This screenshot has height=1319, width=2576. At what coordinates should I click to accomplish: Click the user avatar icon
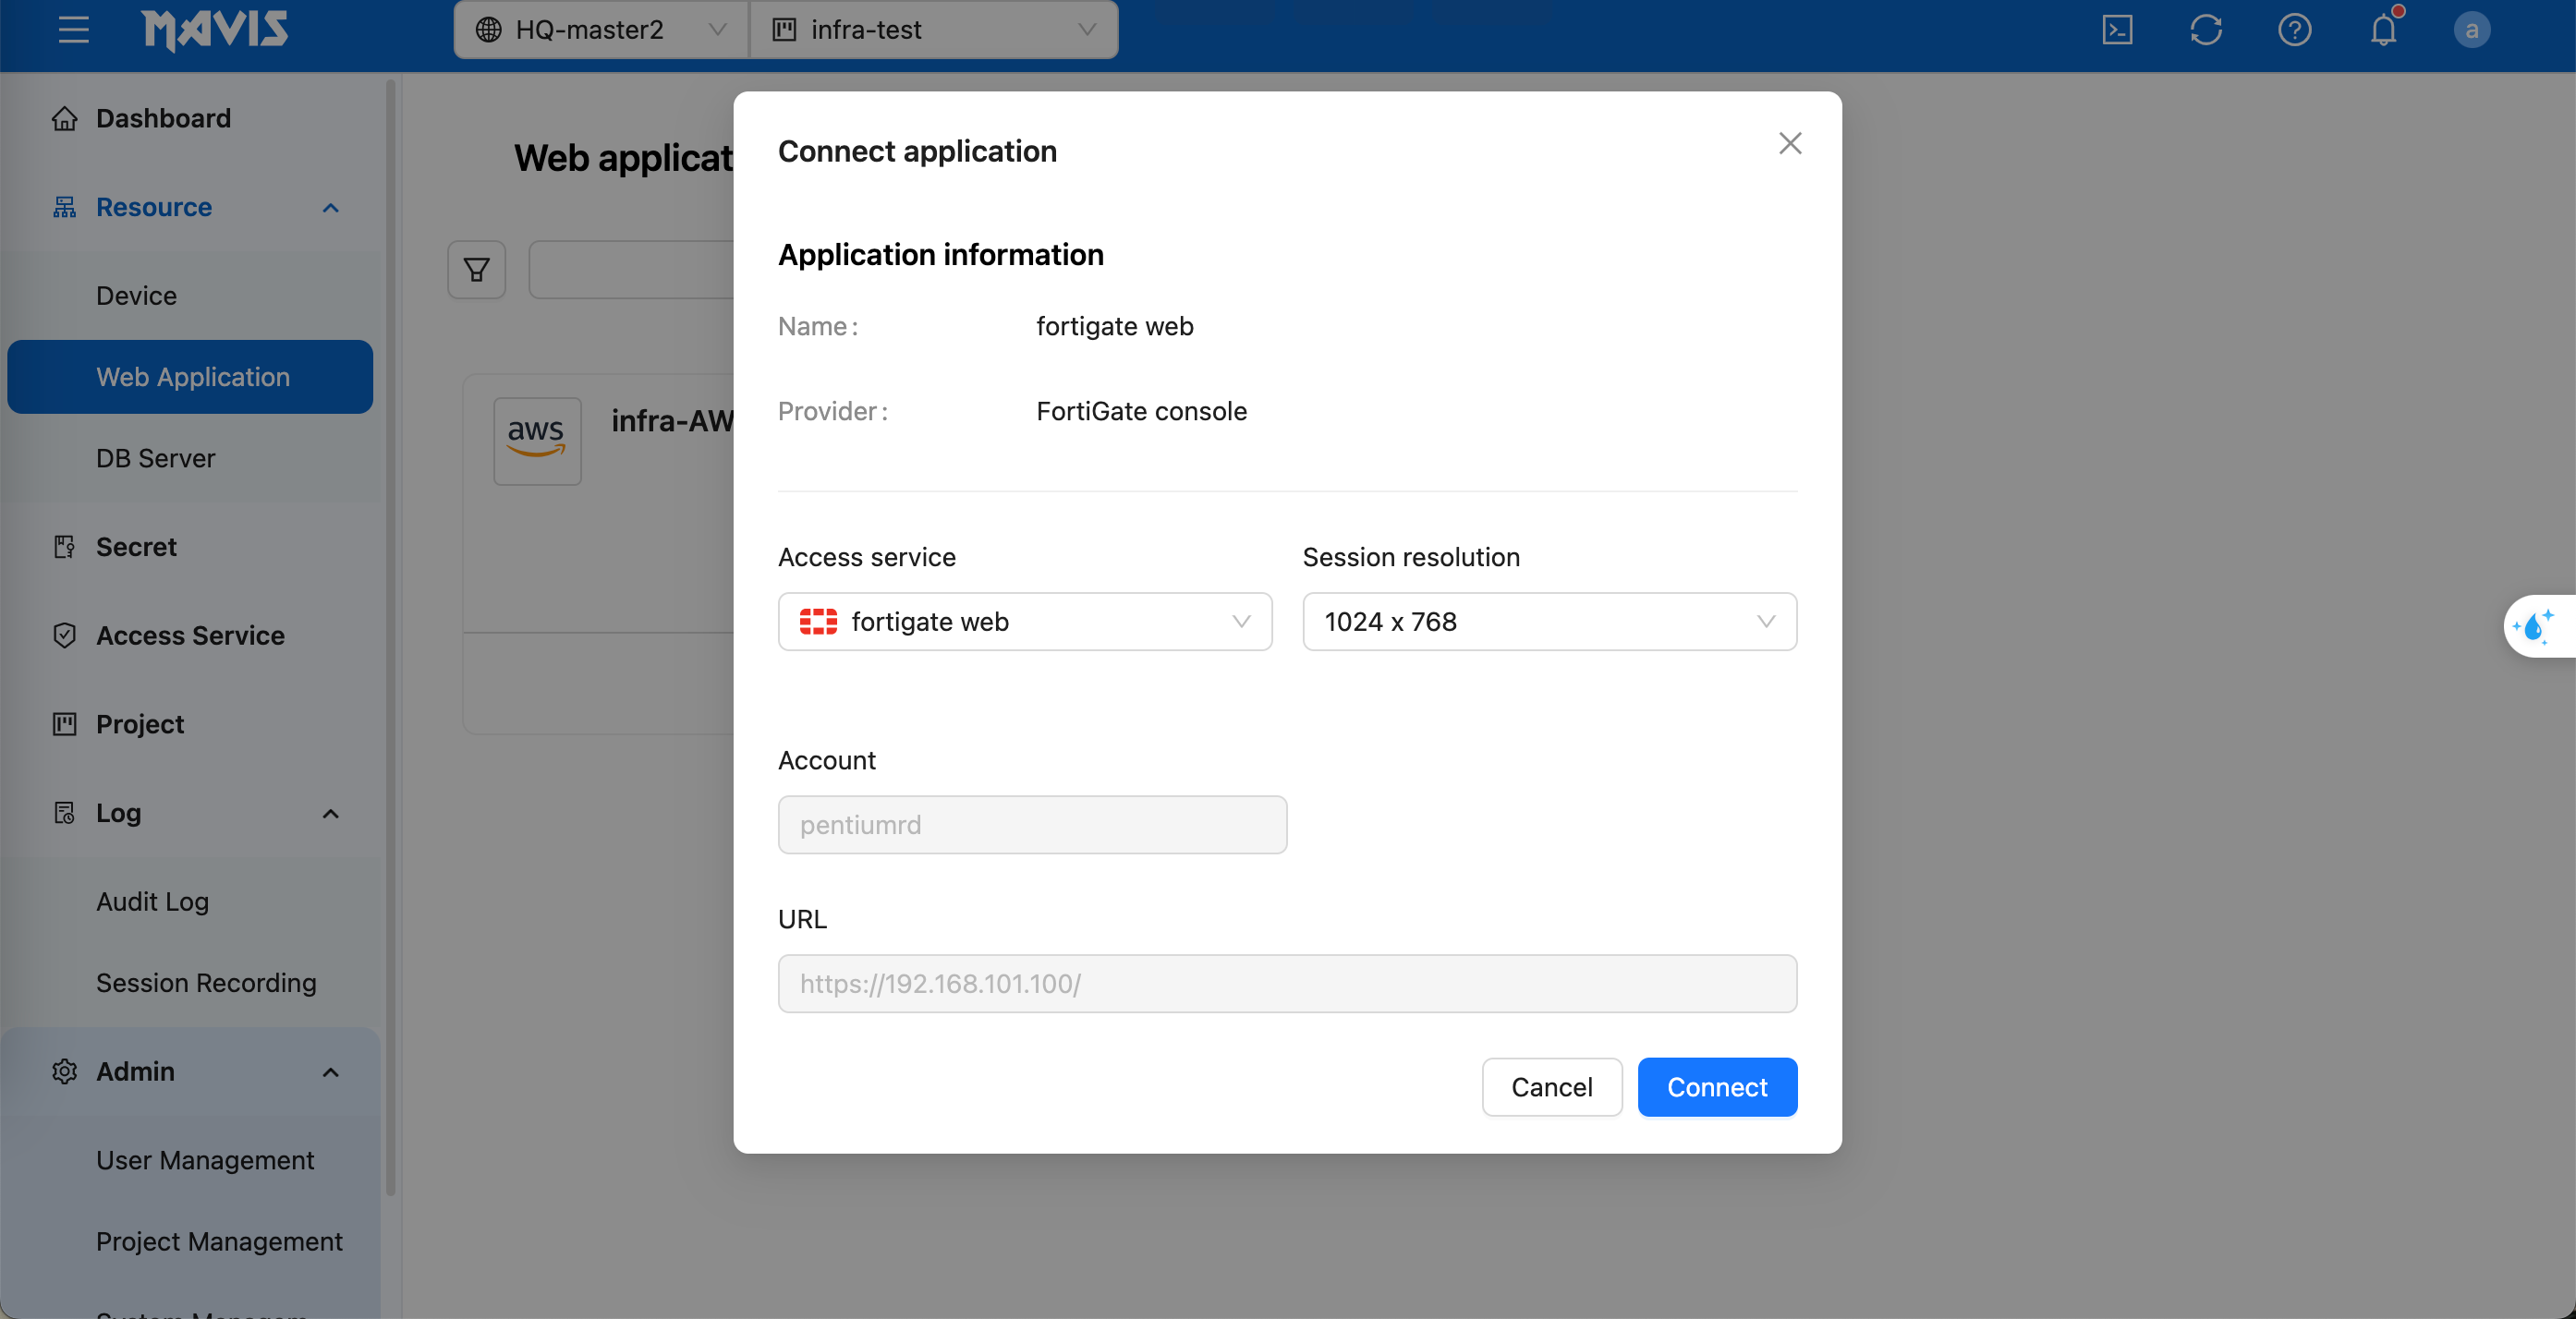pos(2472,30)
